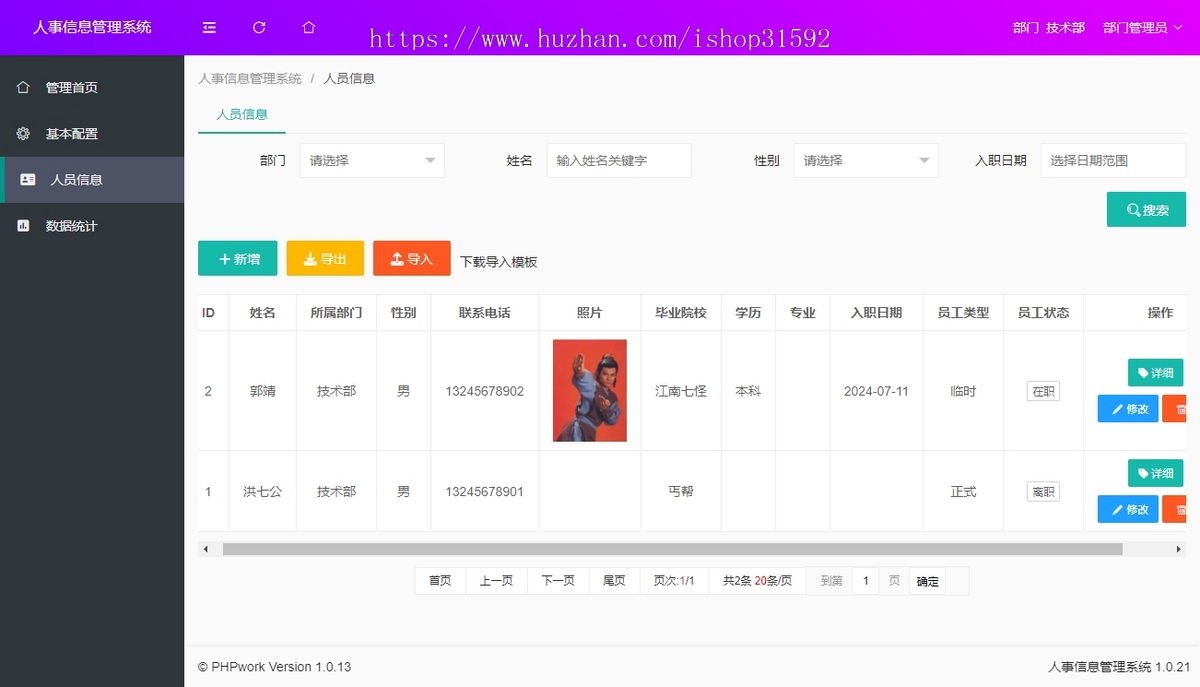Image resolution: width=1200 pixels, height=687 pixels.
Task: Click 上一页 pagination button
Action: pos(496,581)
